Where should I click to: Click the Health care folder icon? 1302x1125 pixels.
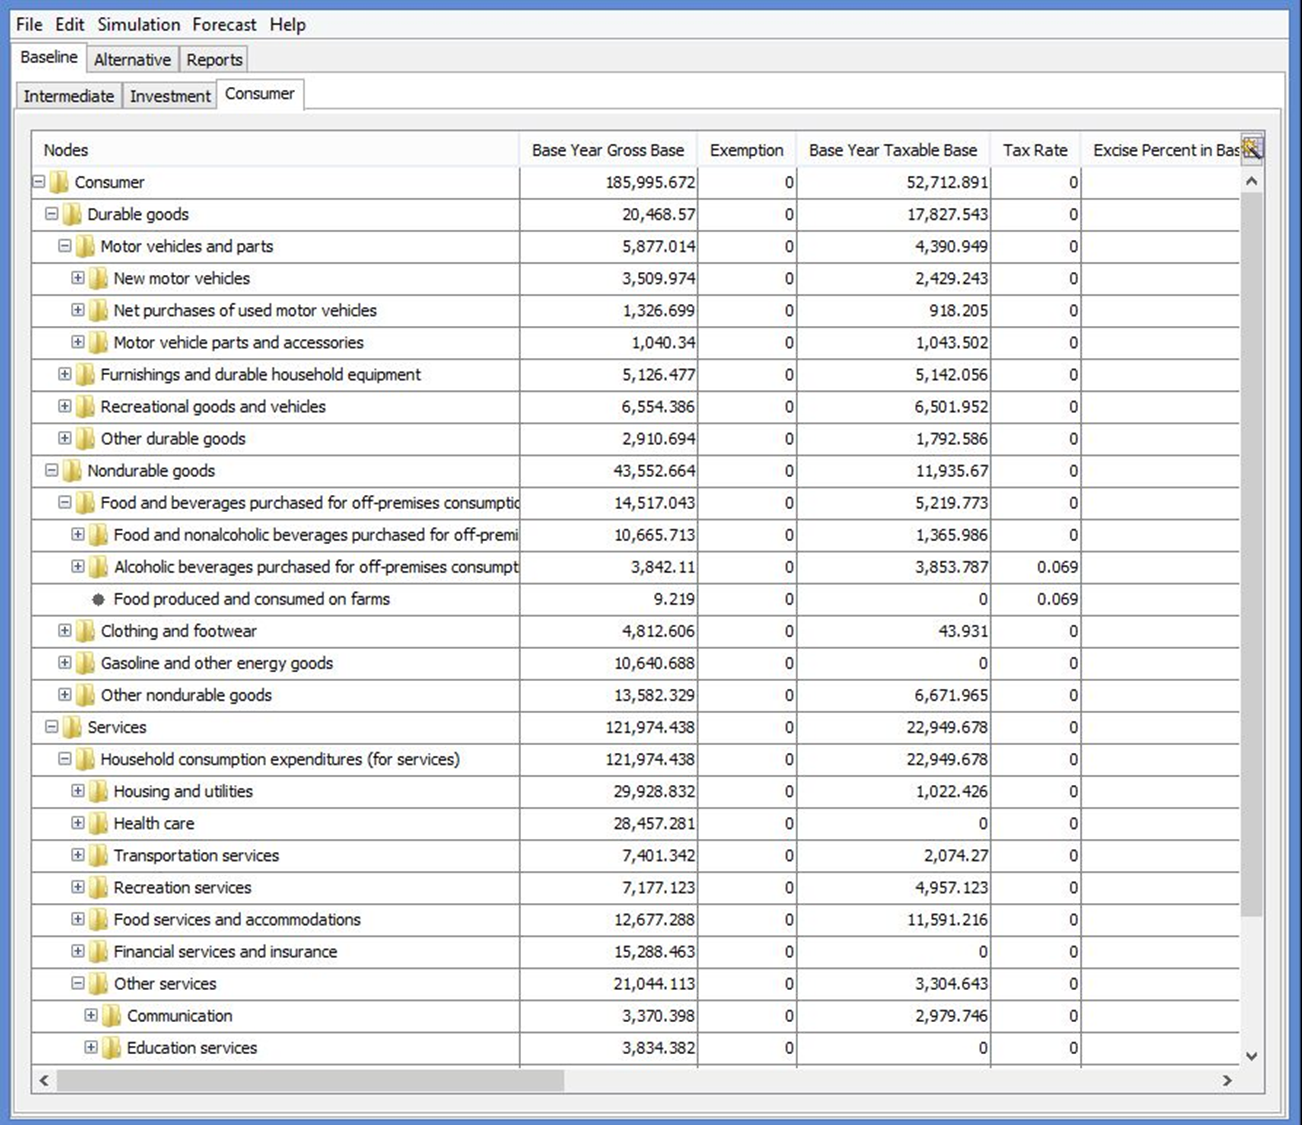(x=98, y=823)
